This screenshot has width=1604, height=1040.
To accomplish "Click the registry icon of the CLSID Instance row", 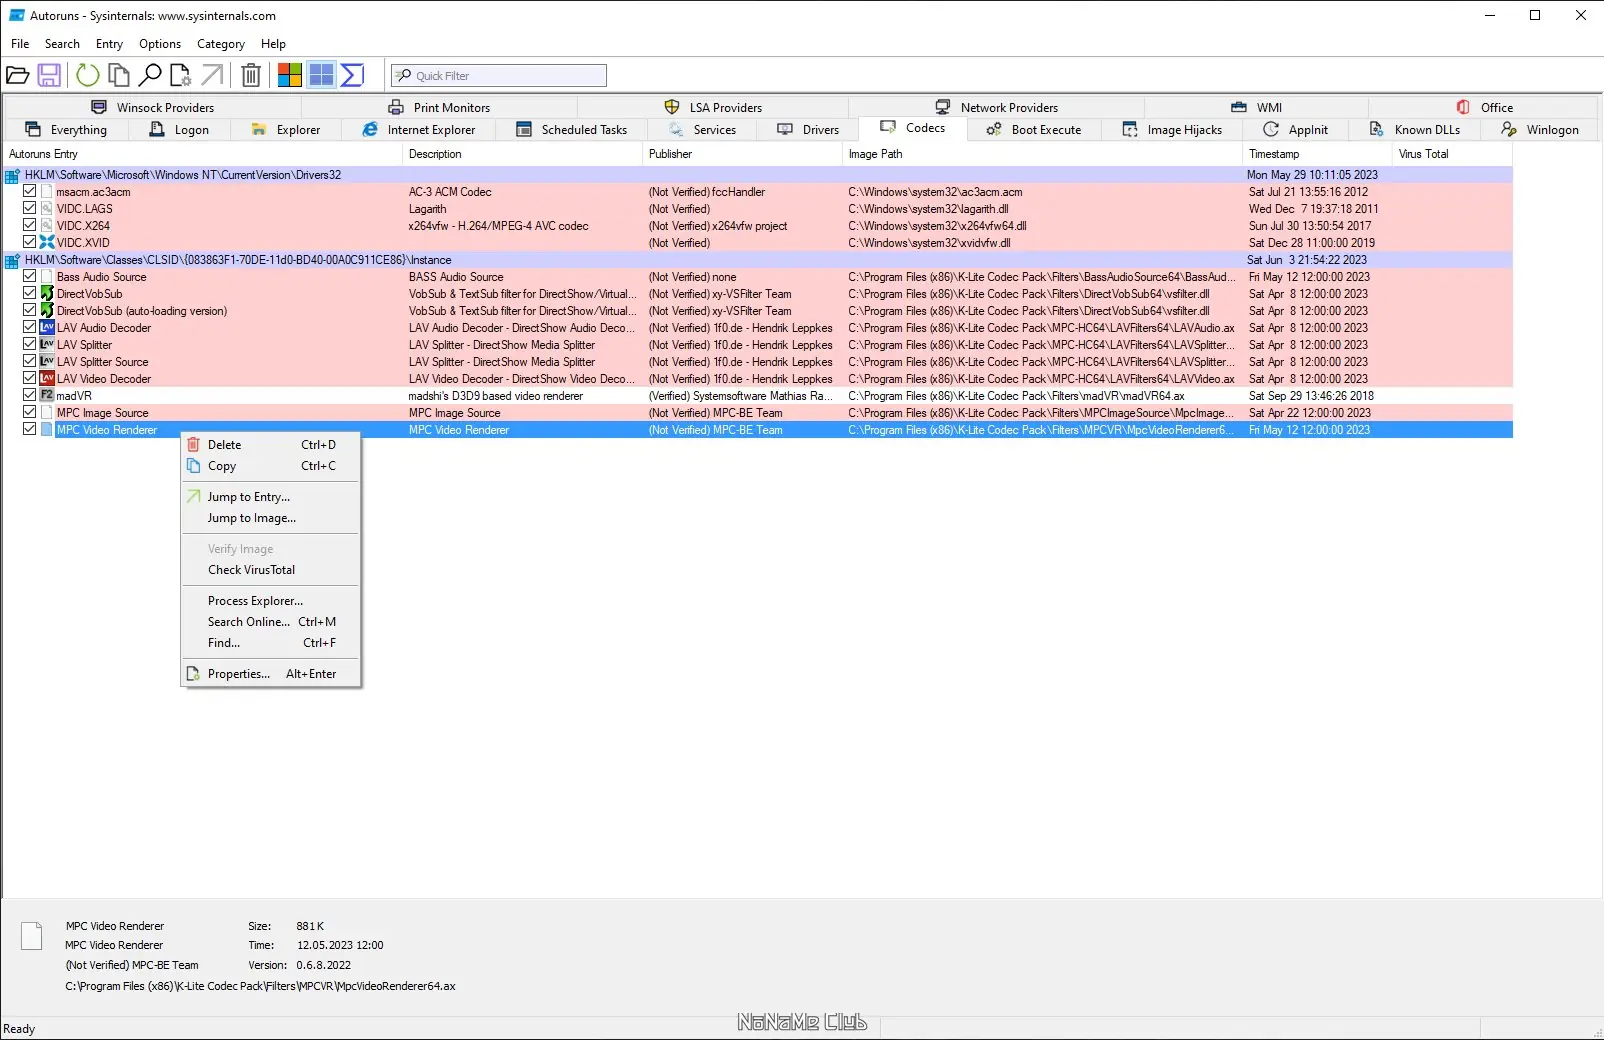I will click(x=13, y=261).
